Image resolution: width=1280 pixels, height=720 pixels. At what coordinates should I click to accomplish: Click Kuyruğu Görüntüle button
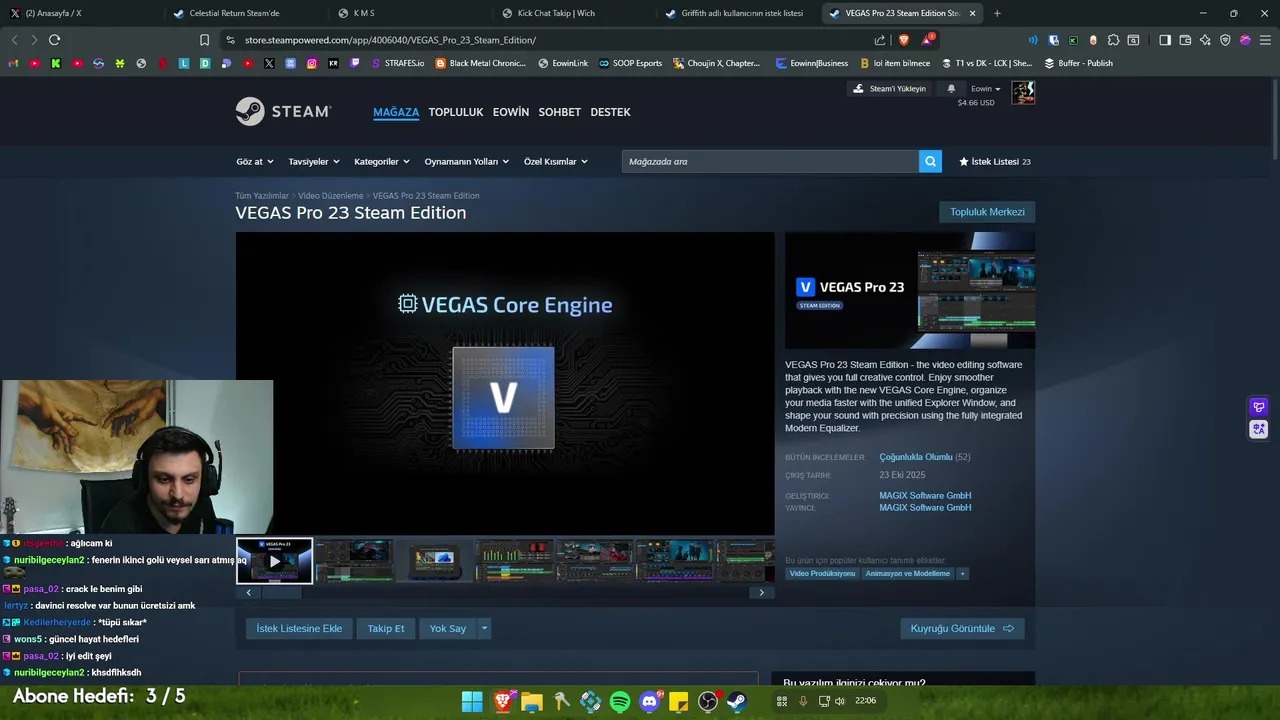(x=962, y=628)
